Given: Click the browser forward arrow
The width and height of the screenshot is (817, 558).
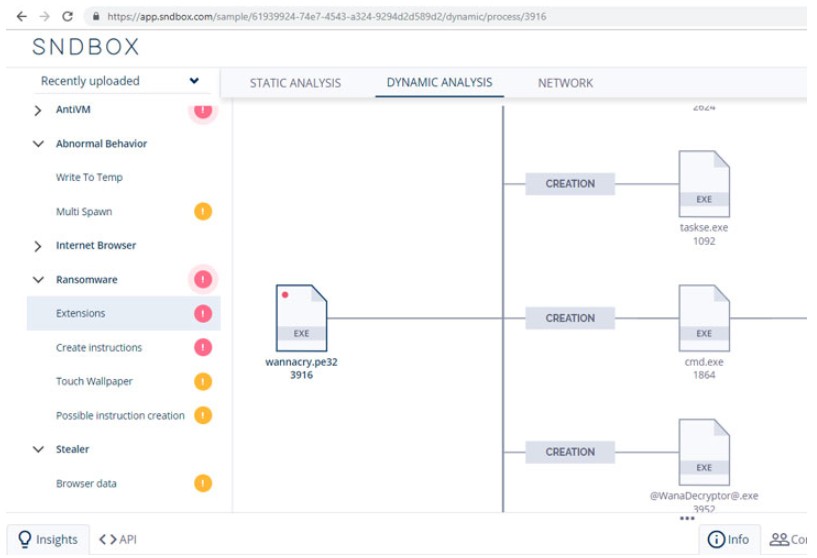Looking at the screenshot, I should coord(44,16).
